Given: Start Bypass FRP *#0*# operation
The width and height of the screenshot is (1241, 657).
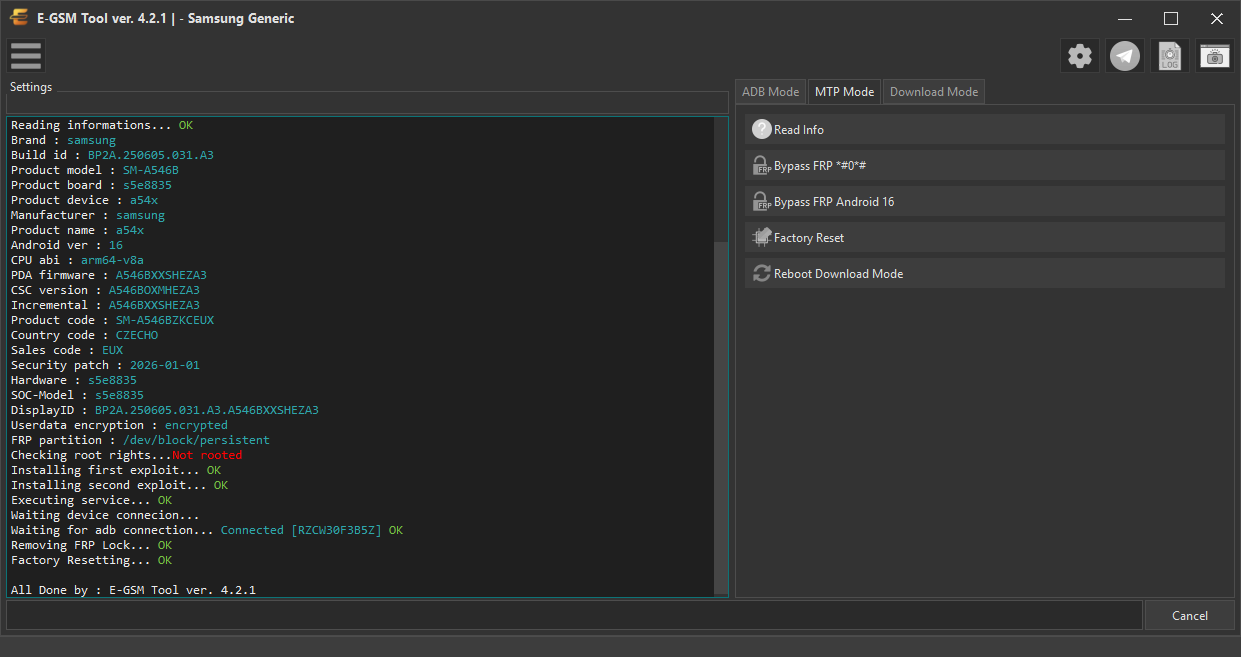Looking at the screenshot, I should tap(985, 165).
